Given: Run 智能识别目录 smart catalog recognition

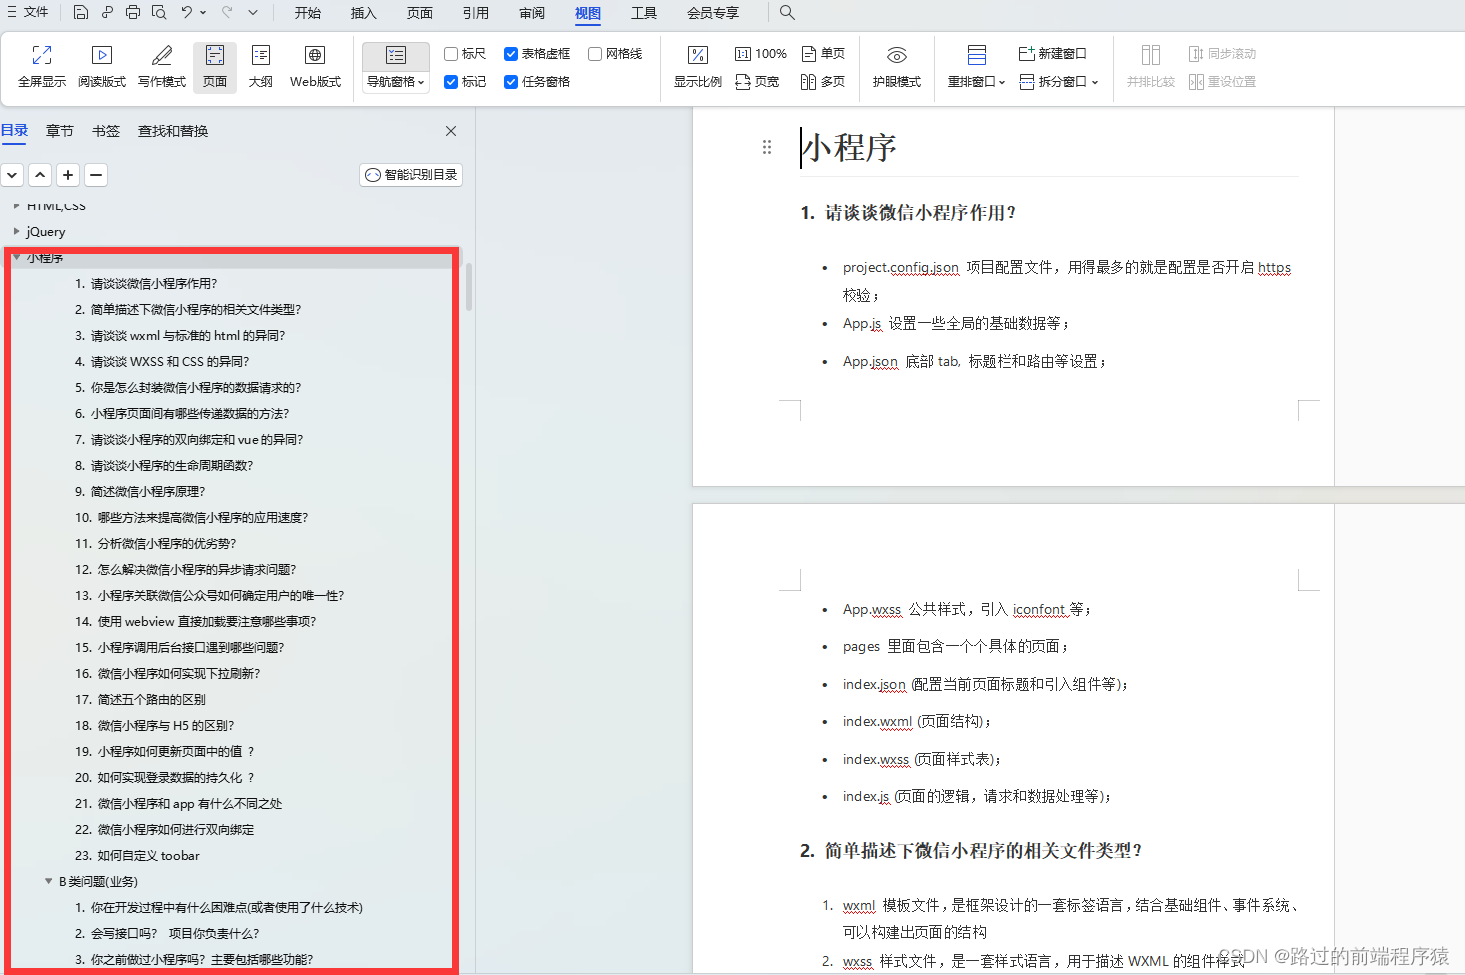Looking at the screenshot, I should [x=410, y=174].
